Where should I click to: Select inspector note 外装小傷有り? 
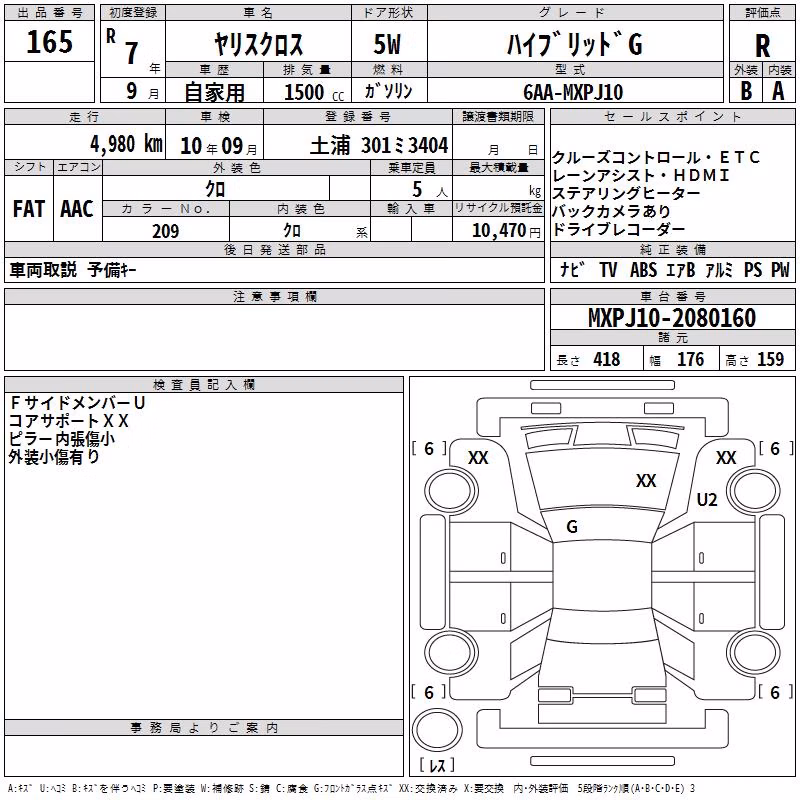(x=54, y=457)
